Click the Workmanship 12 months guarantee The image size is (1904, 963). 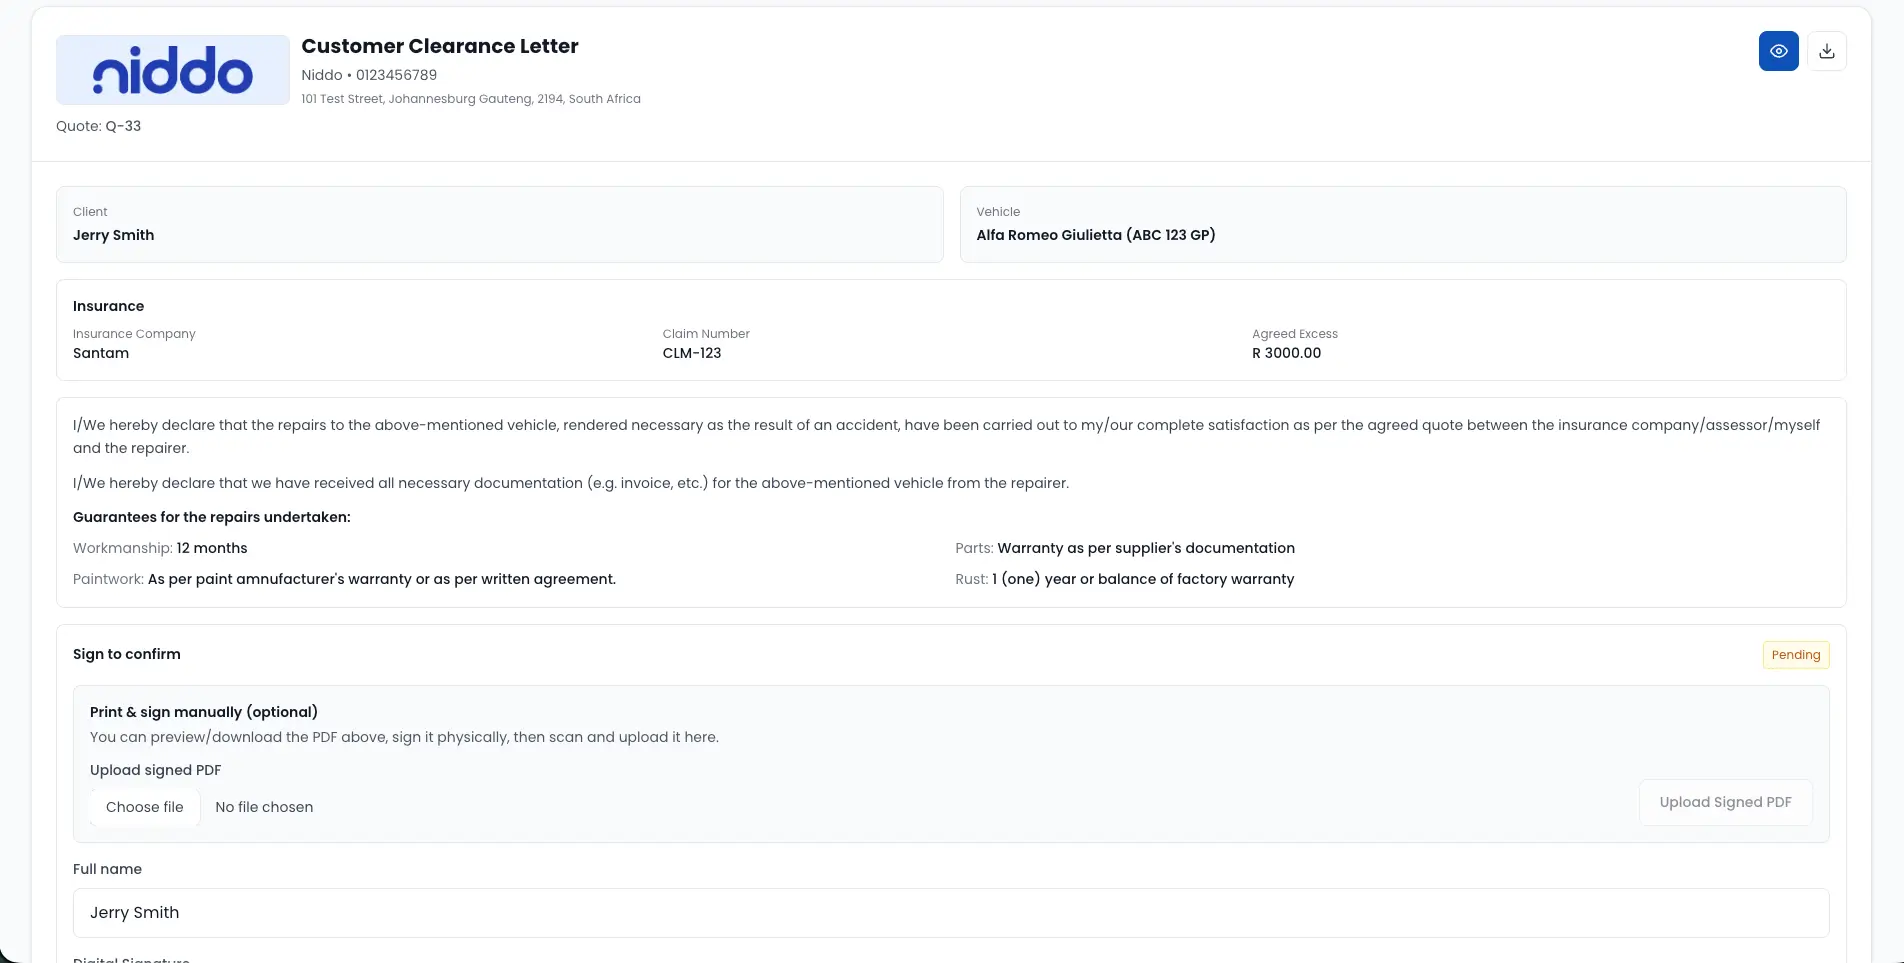pyautogui.click(x=160, y=548)
